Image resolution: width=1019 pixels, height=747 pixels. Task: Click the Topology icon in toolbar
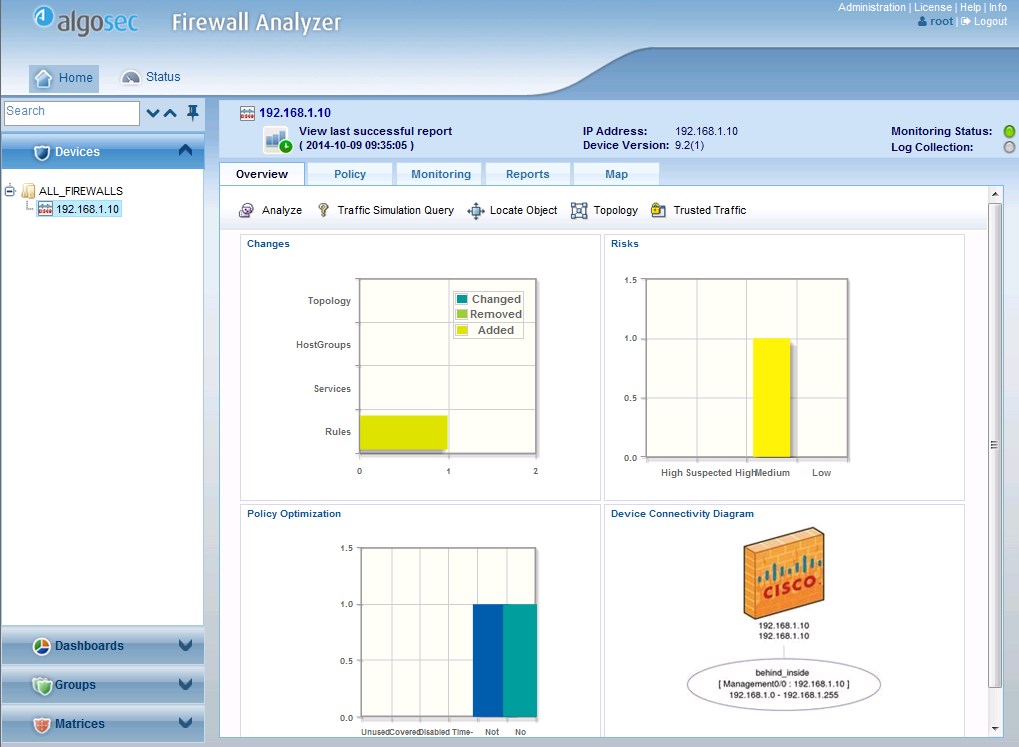click(578, 211)
